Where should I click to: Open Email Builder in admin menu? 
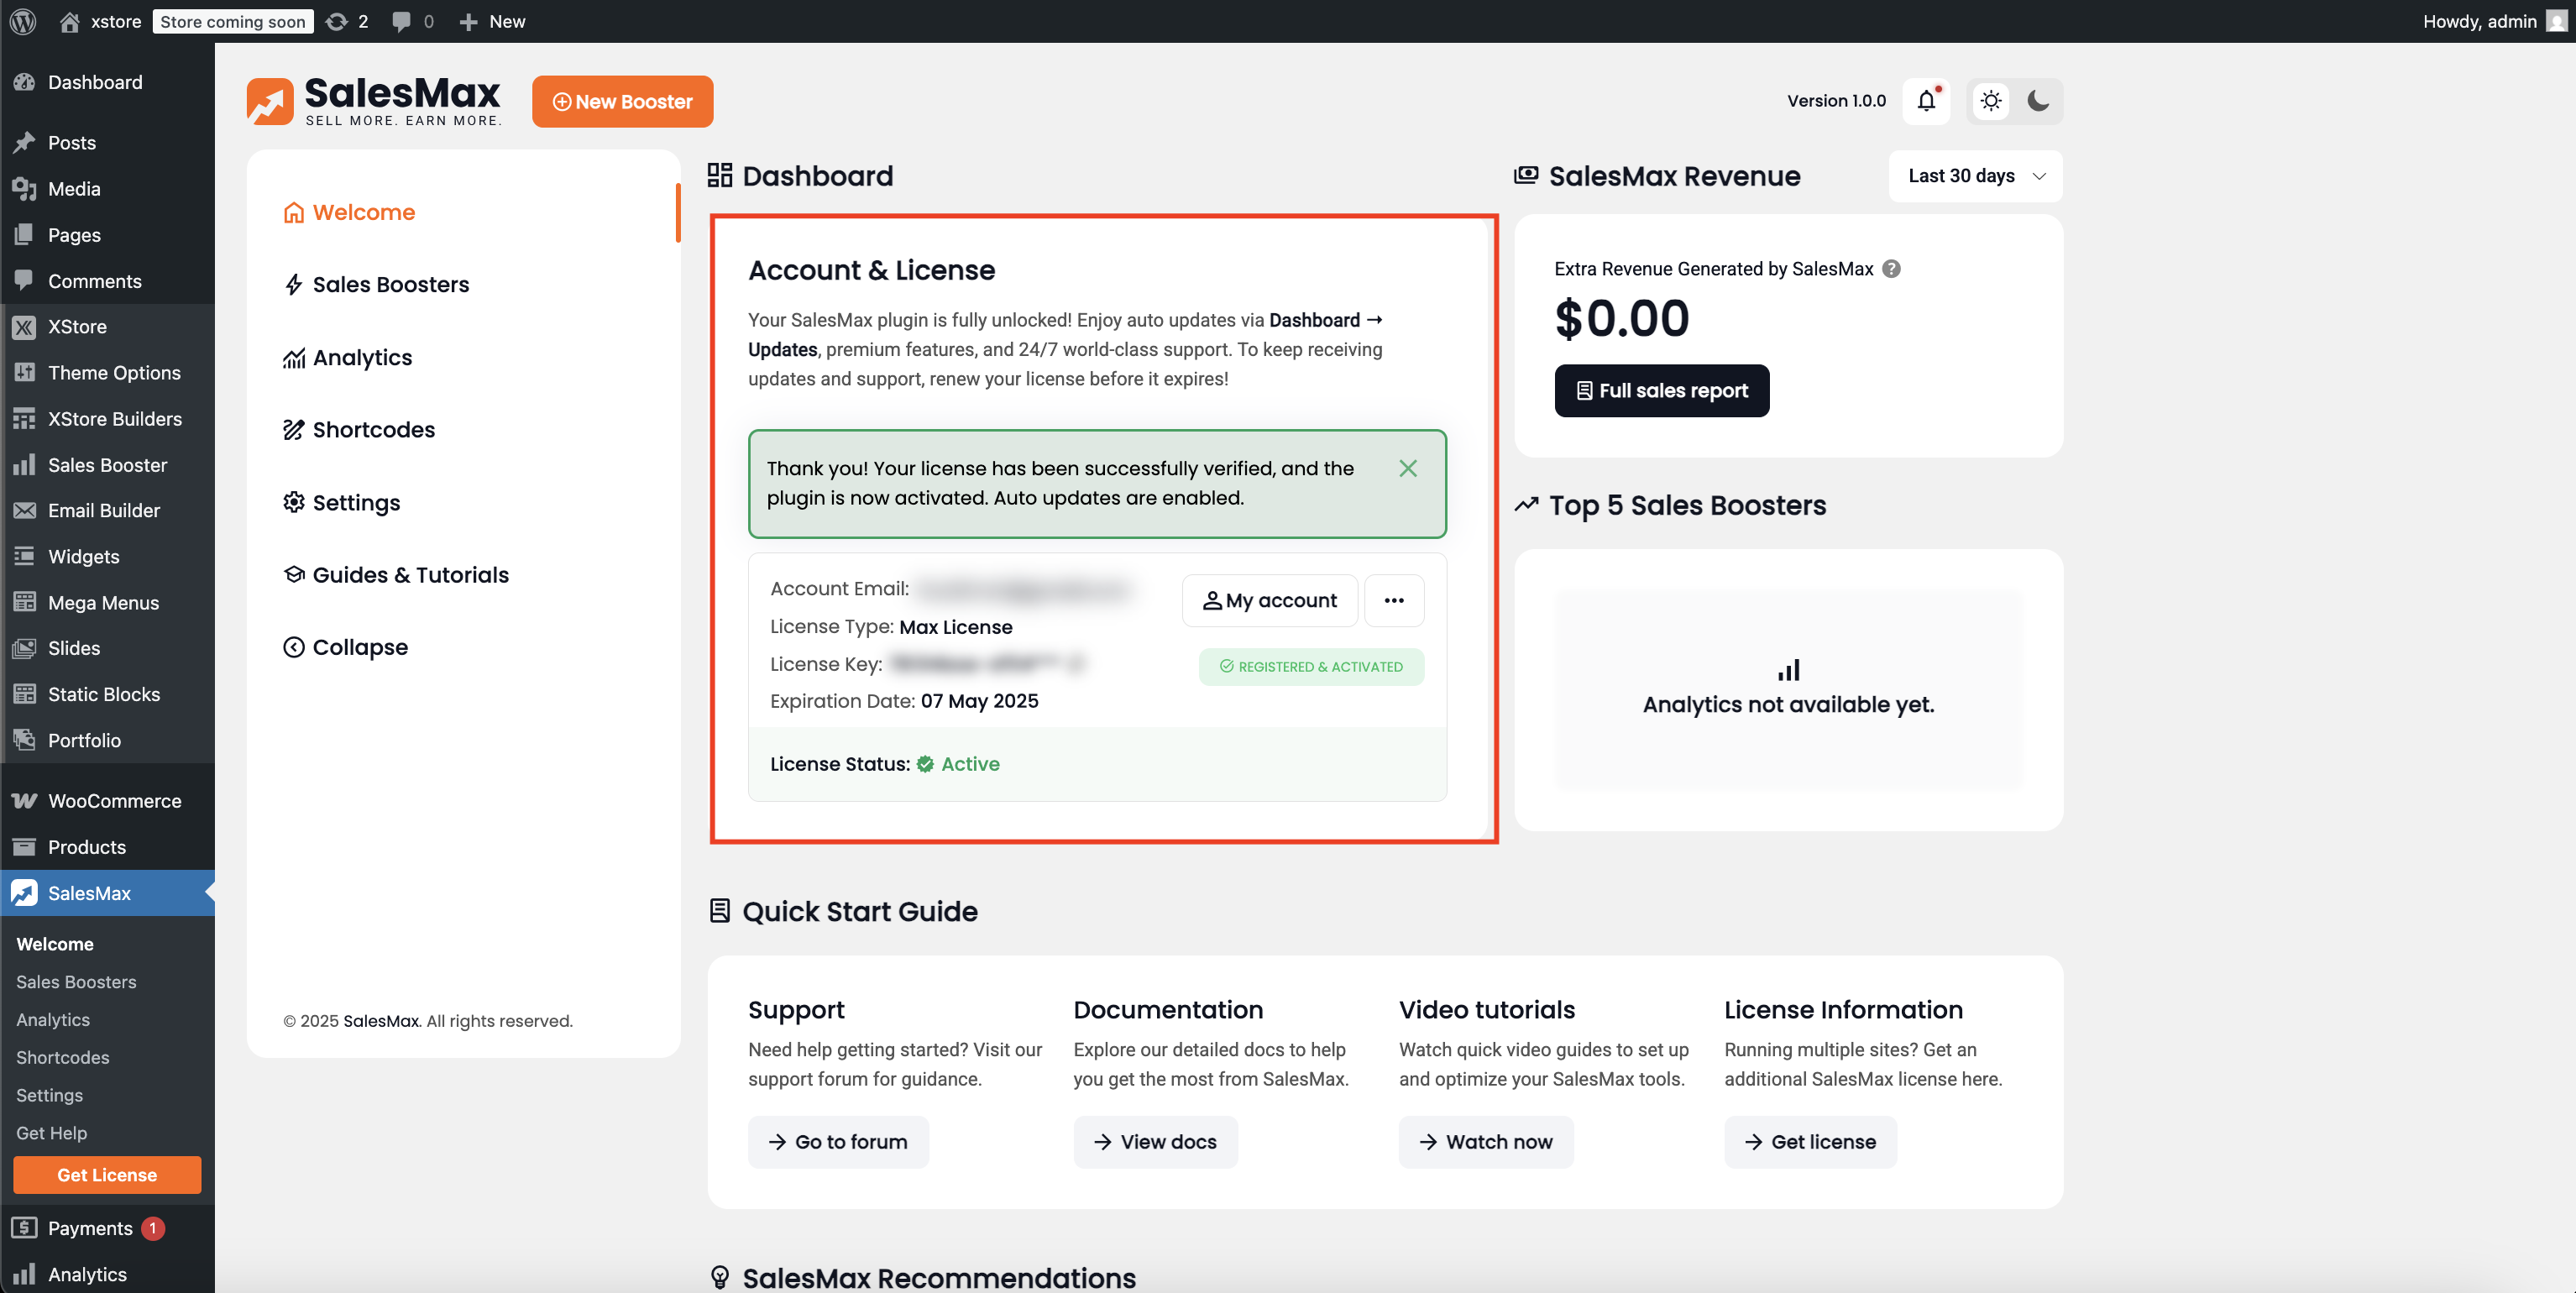click(x=103, y=511)
